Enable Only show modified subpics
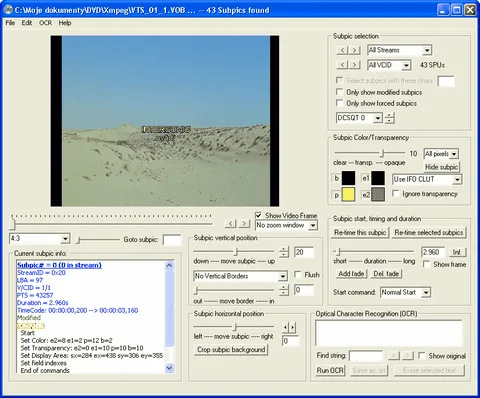Image resolution: width=480 pixels, height=398 pixels. [x=339, y=92]
